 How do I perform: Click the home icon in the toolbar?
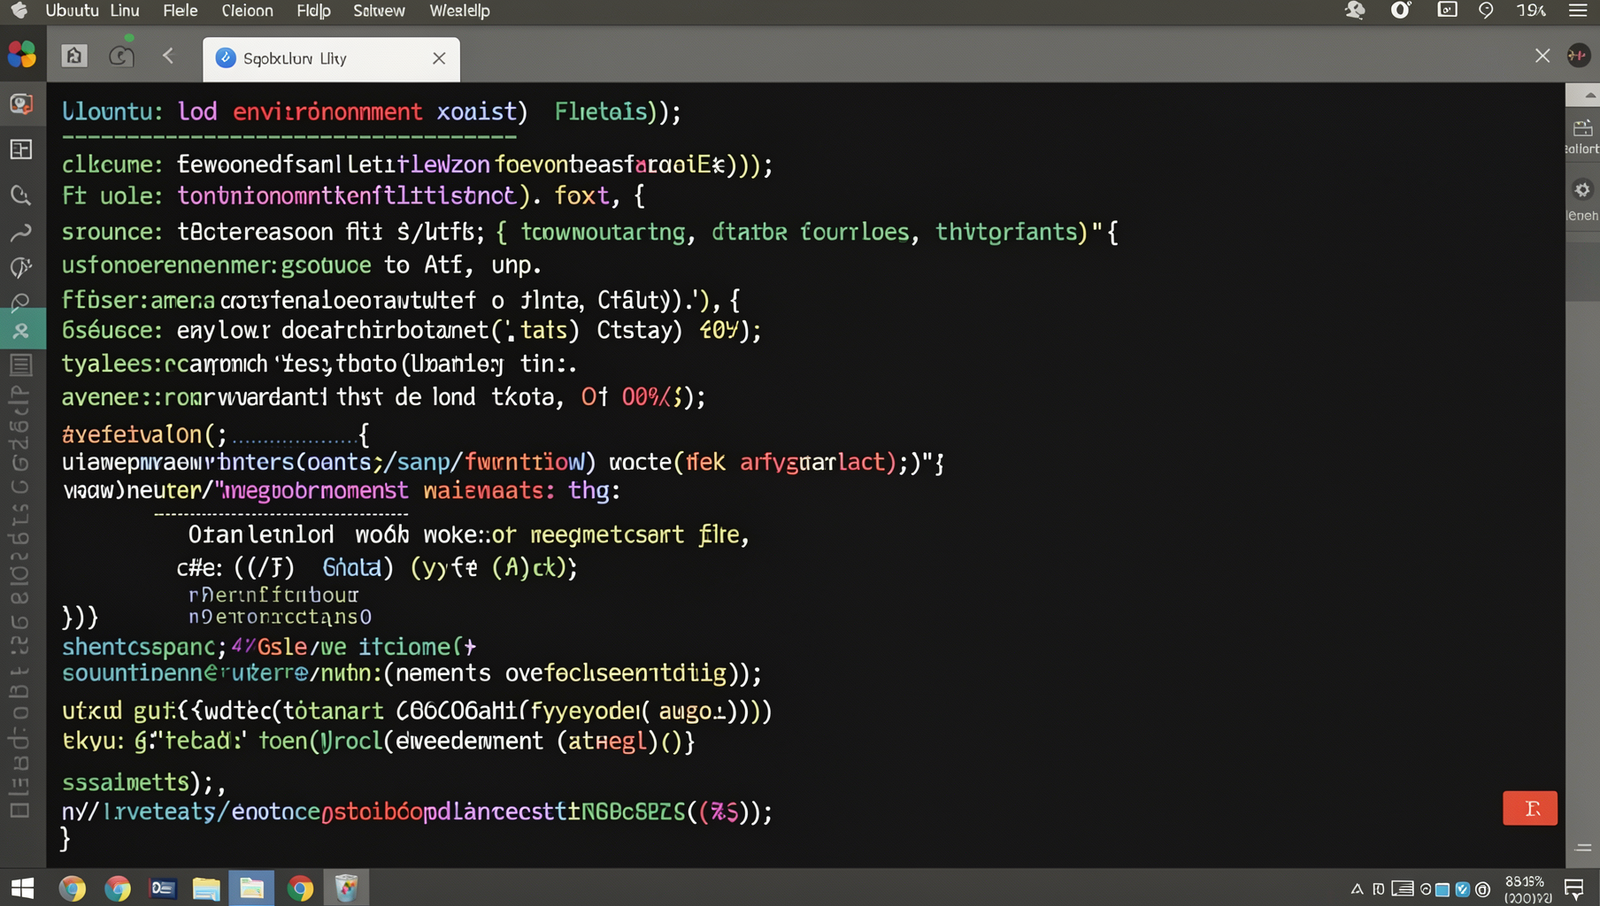pos(74,56)
